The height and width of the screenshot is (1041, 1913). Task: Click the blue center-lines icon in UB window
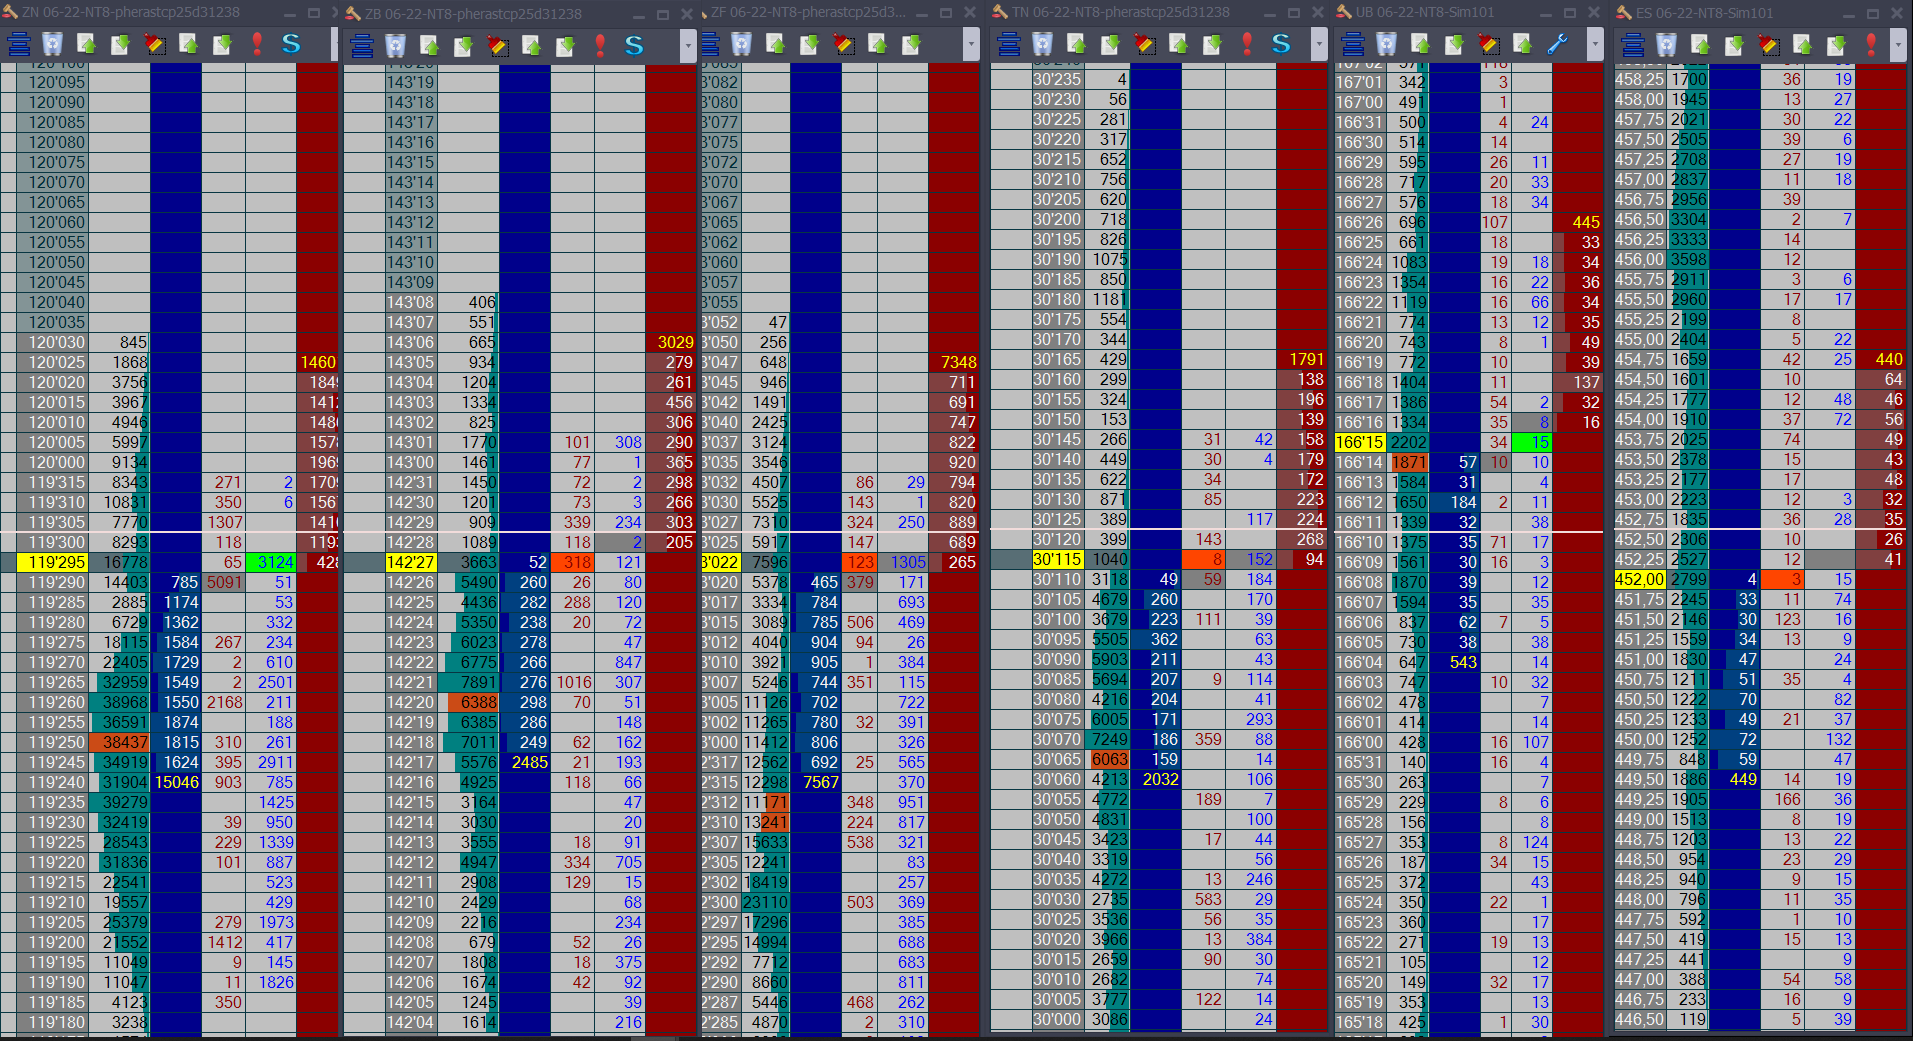(1353, 45)
